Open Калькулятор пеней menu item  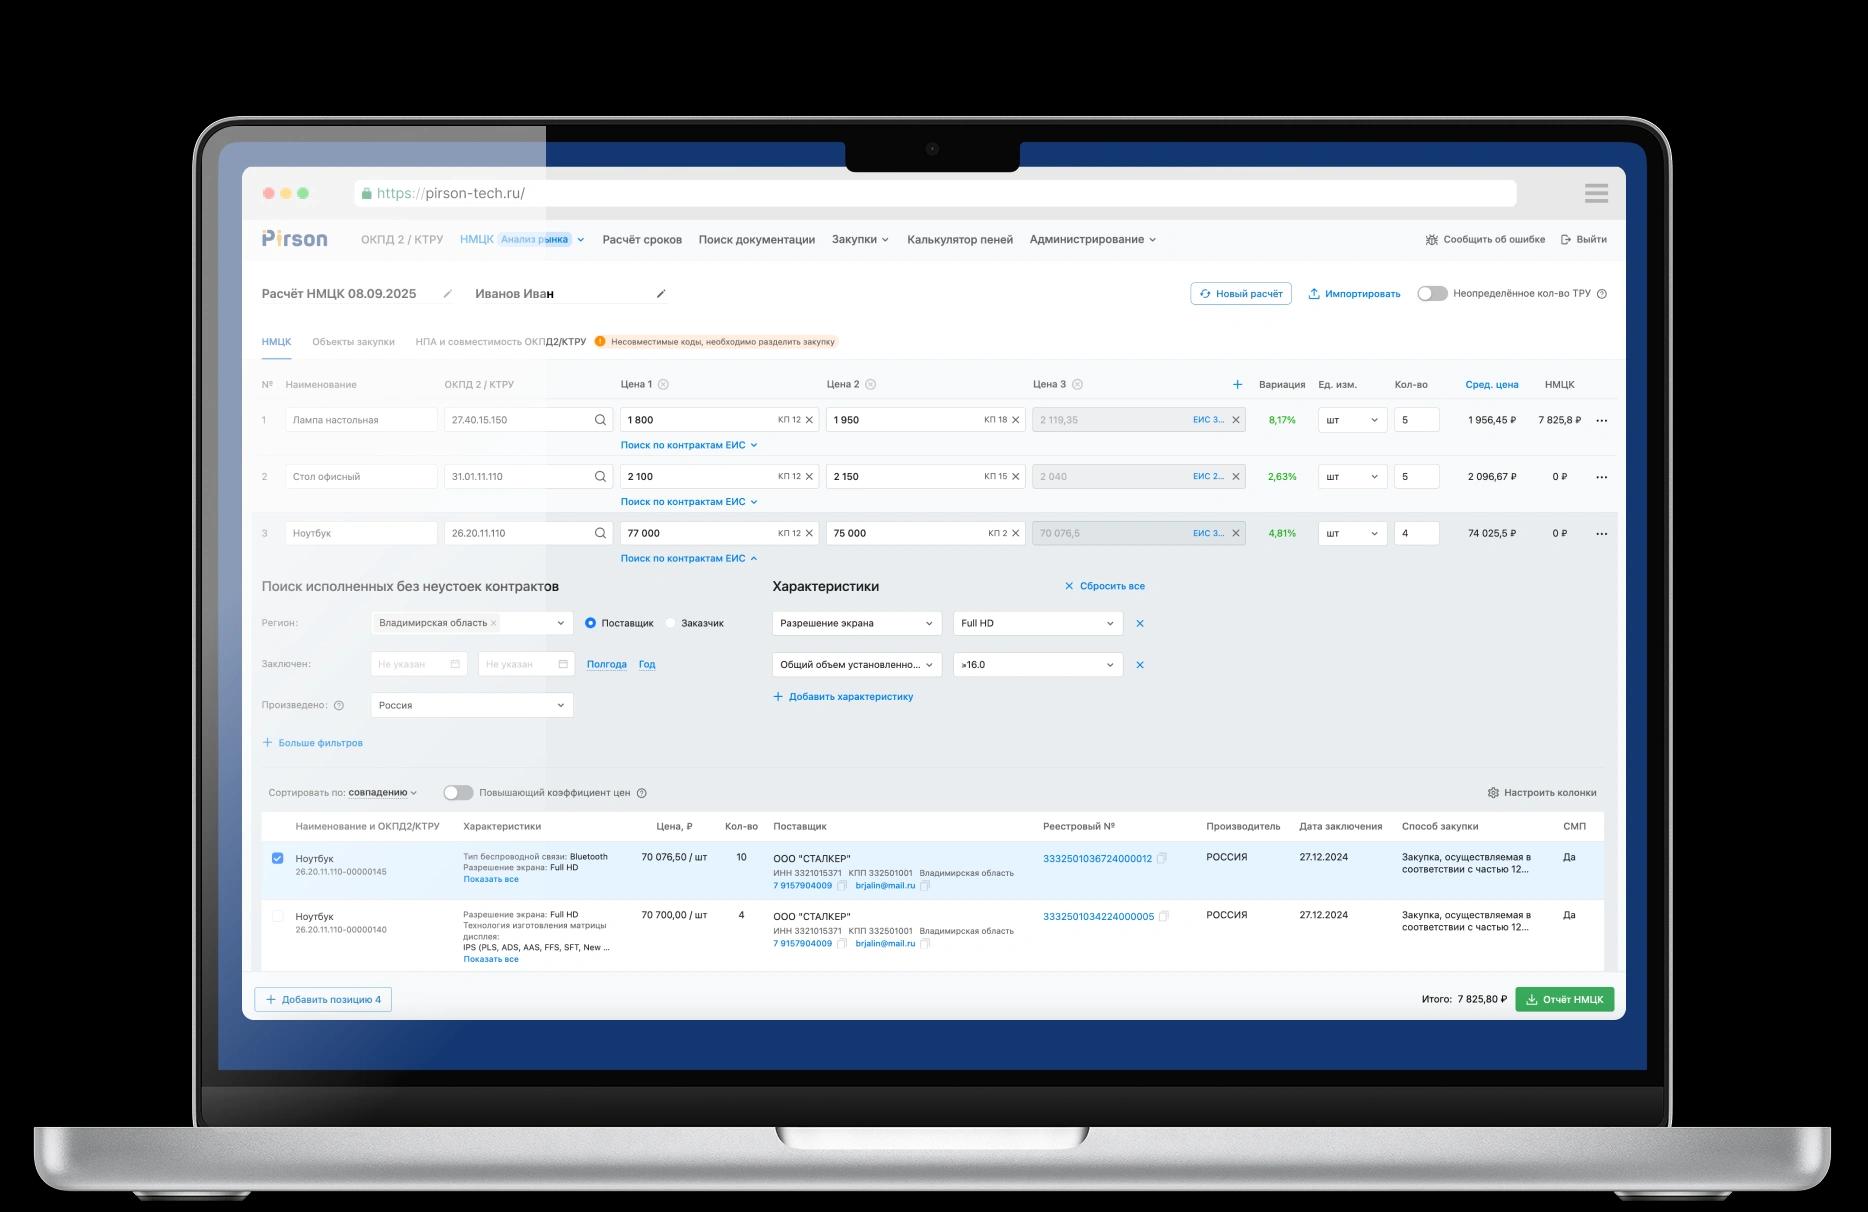pyautogui.click(x=959, y=239)
